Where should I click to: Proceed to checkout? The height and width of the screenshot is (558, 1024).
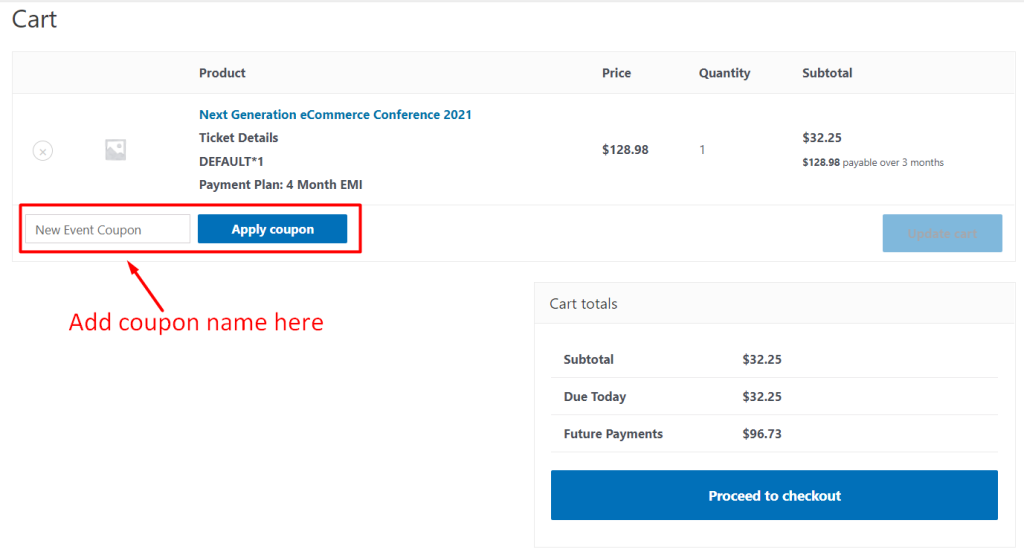774,495
